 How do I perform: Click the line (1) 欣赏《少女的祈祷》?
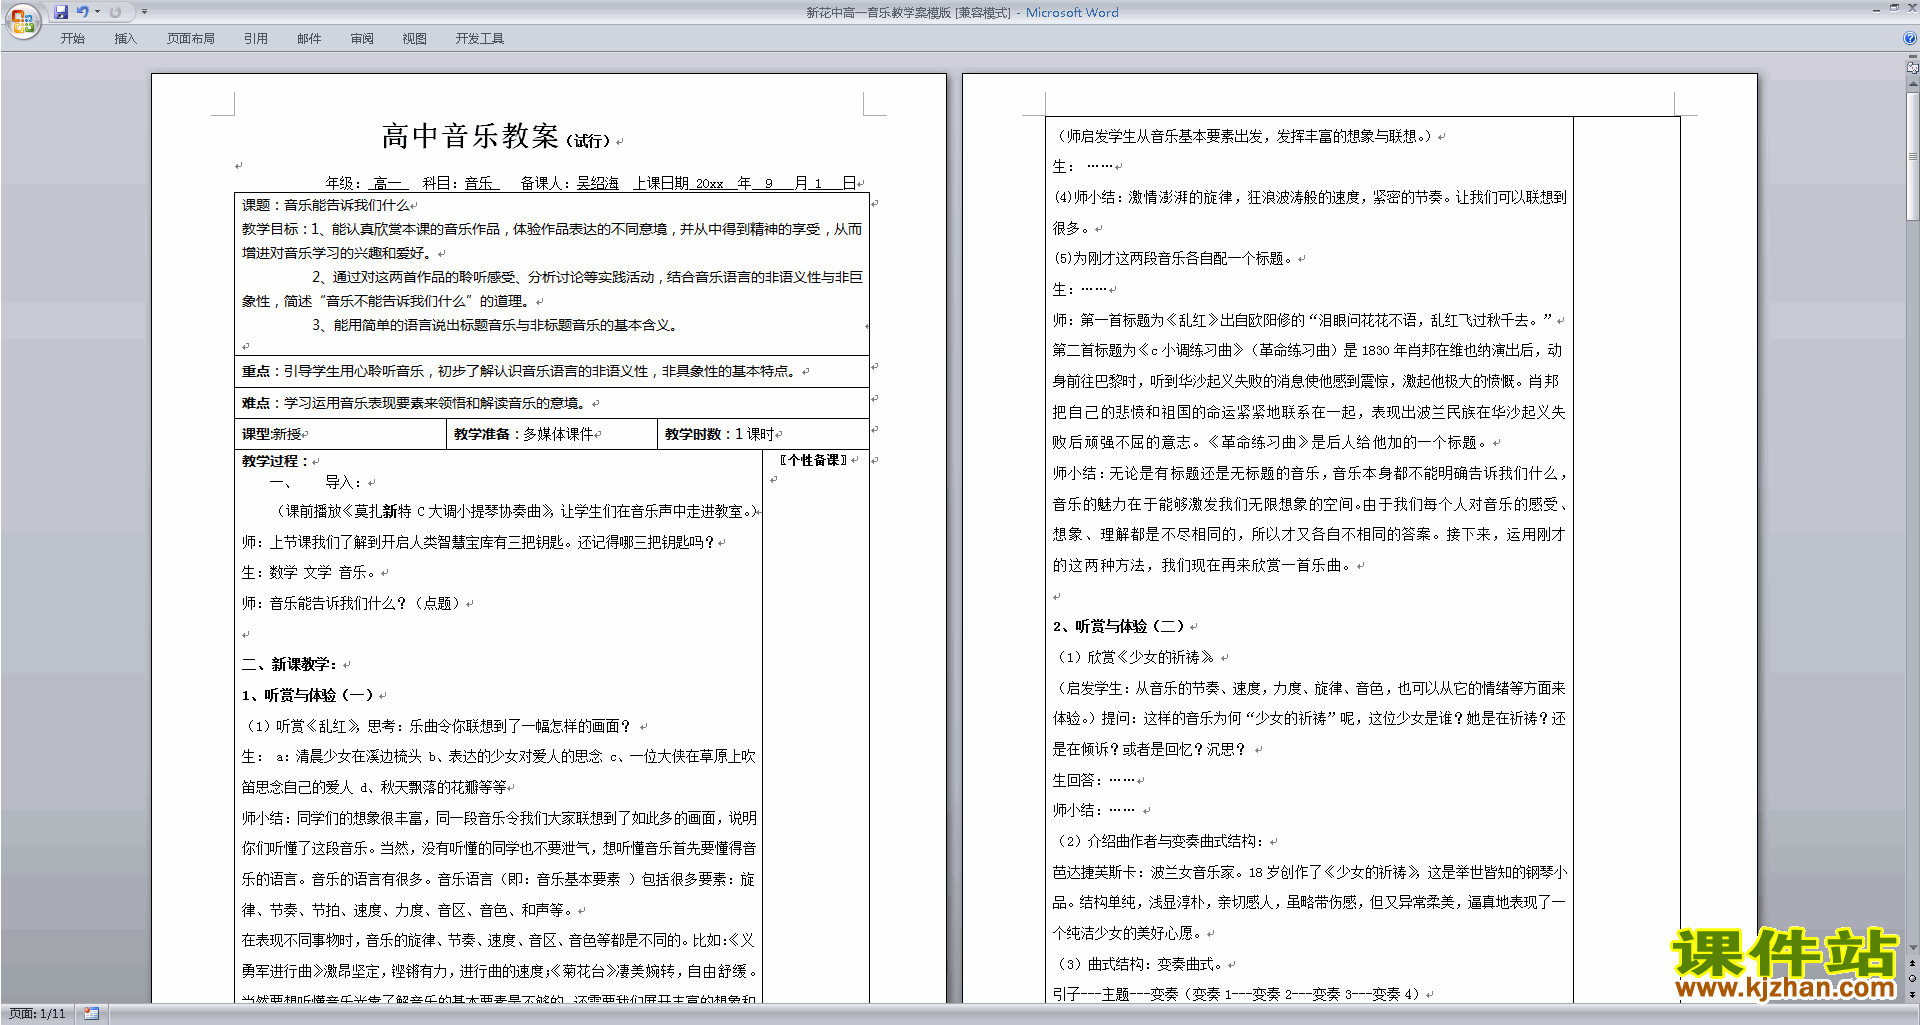tap(1136, 657)
